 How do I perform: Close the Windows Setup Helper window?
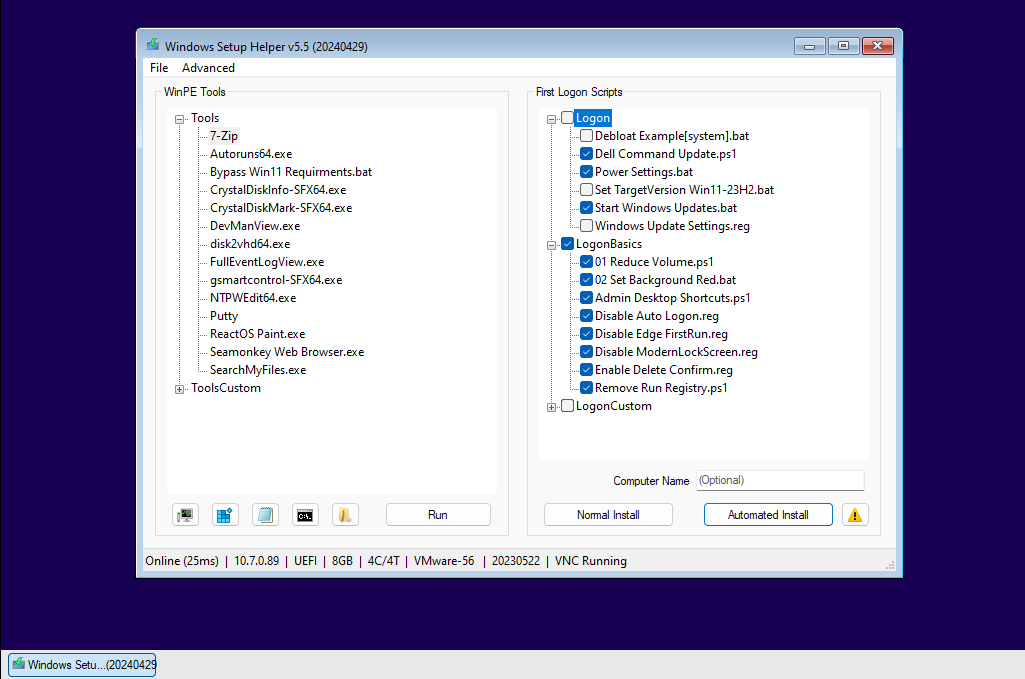877,46
